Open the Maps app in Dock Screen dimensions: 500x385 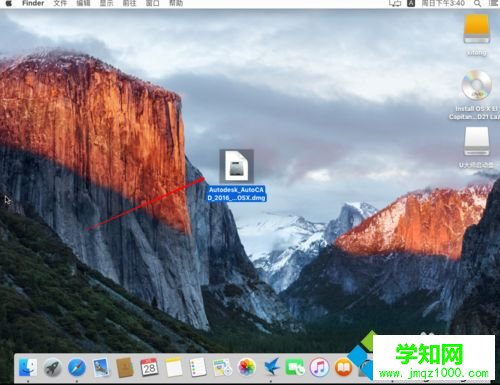coord(222,367)
